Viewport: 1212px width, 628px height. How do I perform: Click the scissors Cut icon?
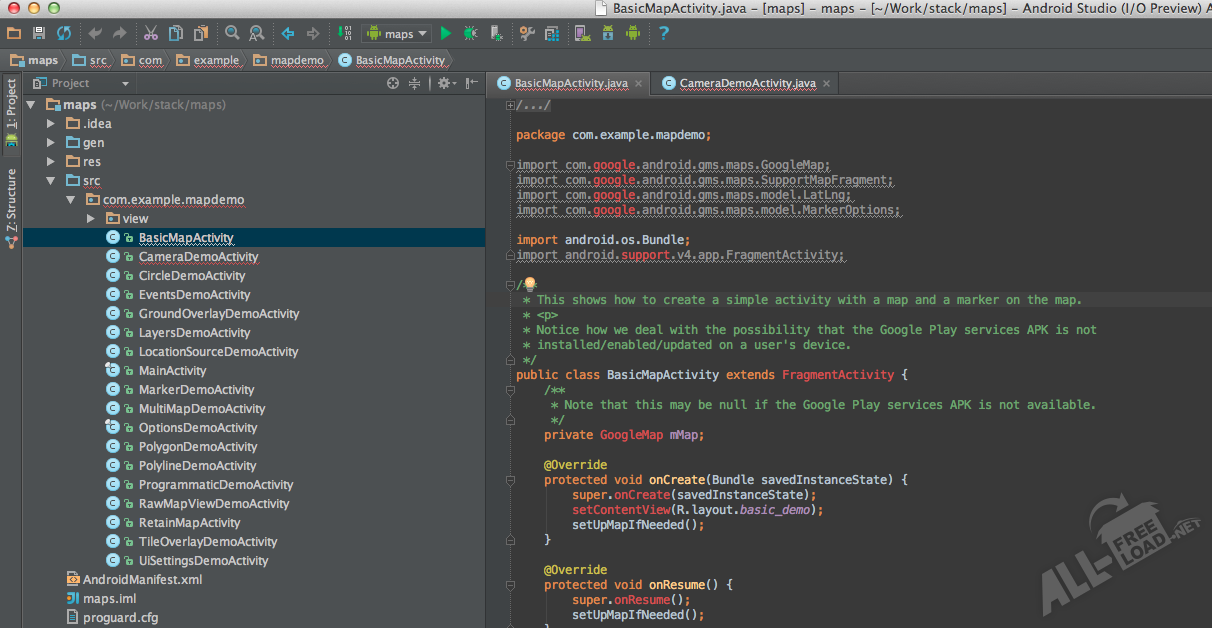[x=151, y=34]
